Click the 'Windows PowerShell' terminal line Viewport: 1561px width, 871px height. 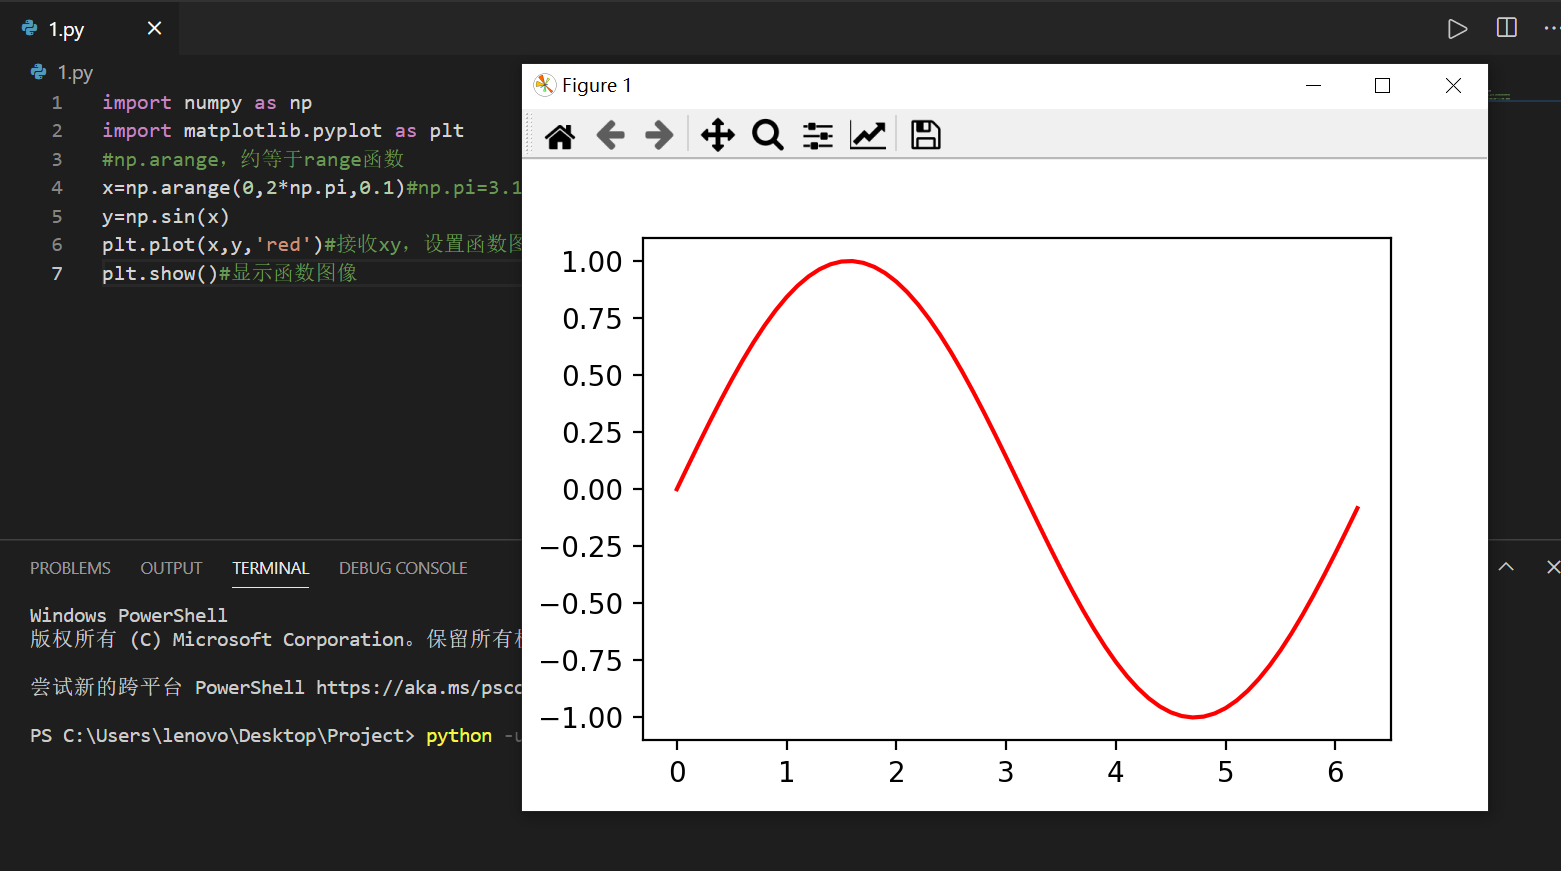click(x=128, y=615)
